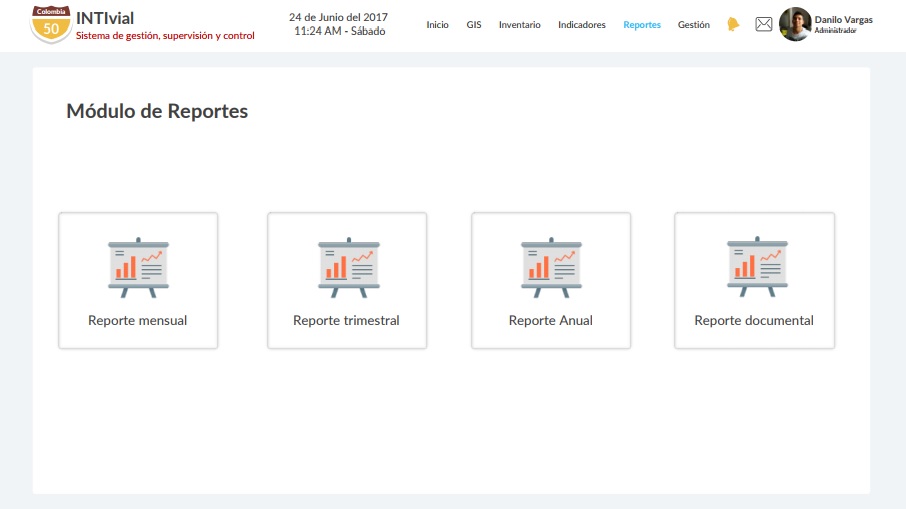The image size is (906, 509).
Task: Open the Reporte trimestral label
Action: pos(346,321)
